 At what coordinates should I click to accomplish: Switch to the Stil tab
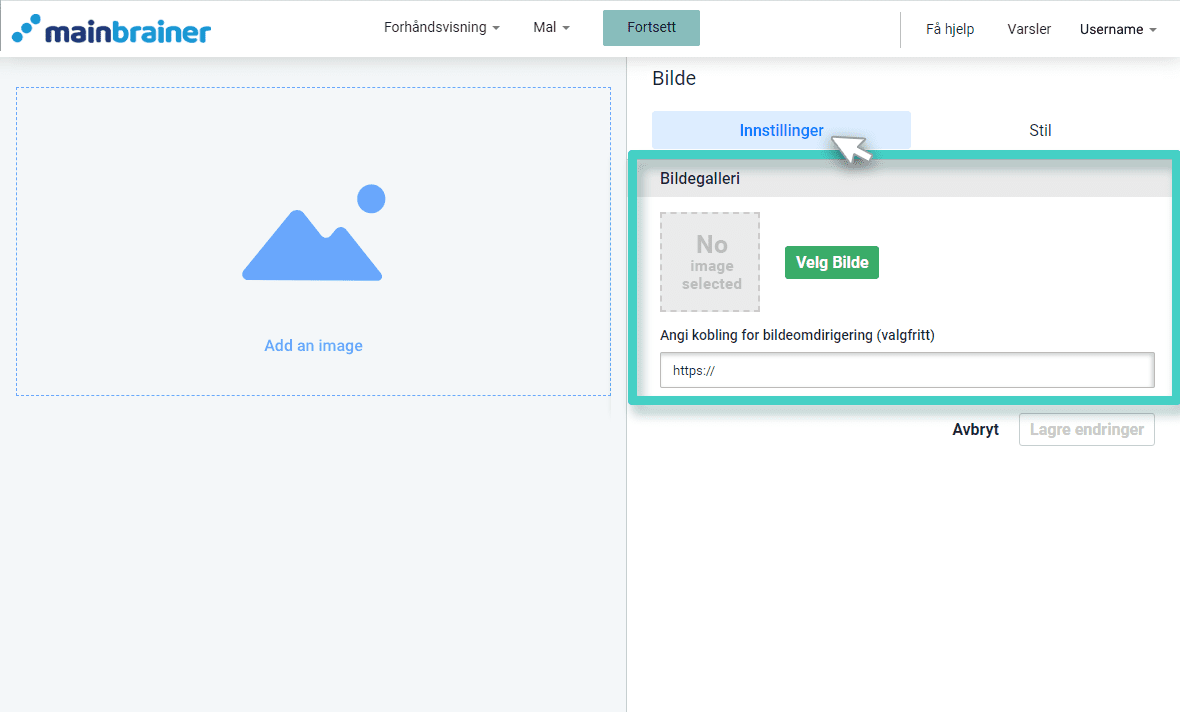coord(1040,130)
